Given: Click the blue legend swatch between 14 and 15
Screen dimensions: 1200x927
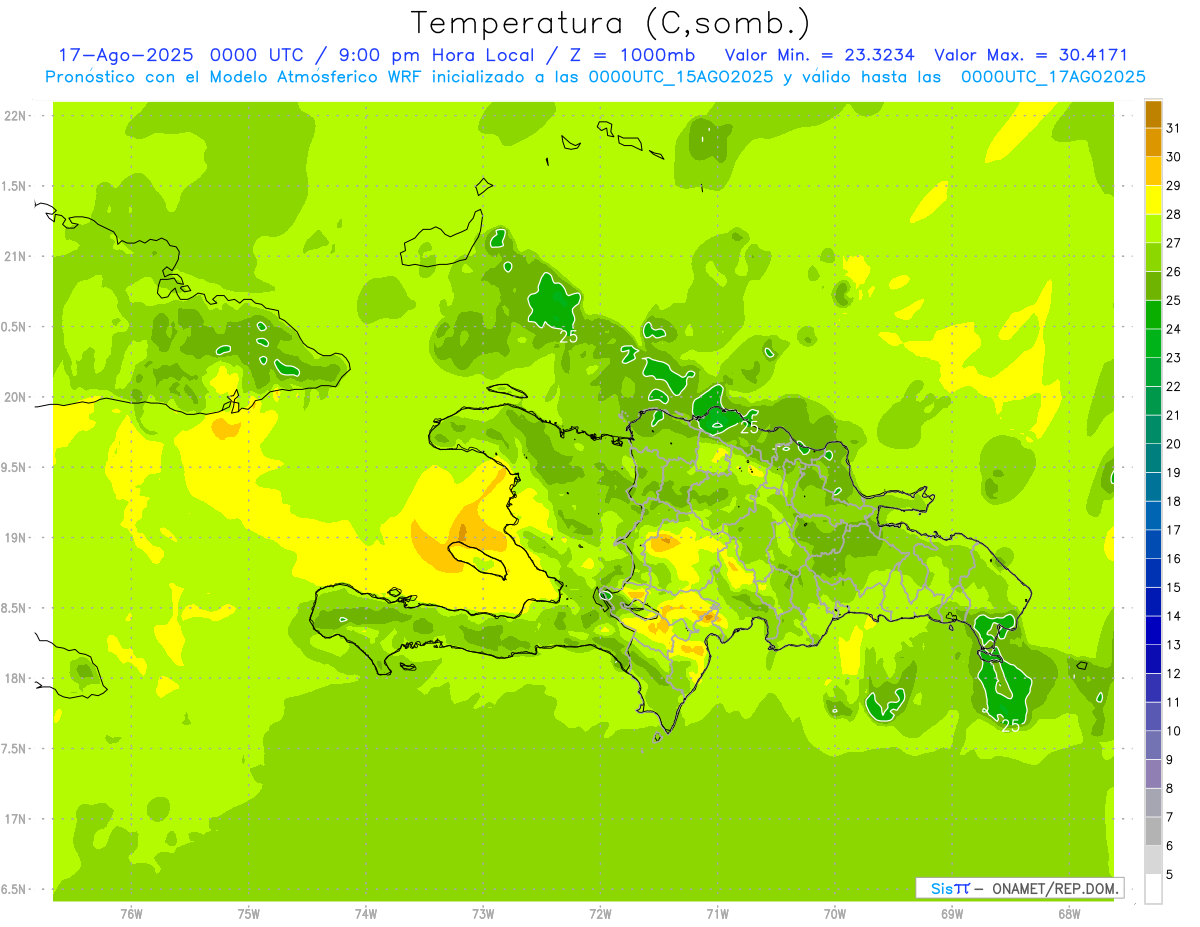Looking at the screenshot, I should coord(1153,601).
